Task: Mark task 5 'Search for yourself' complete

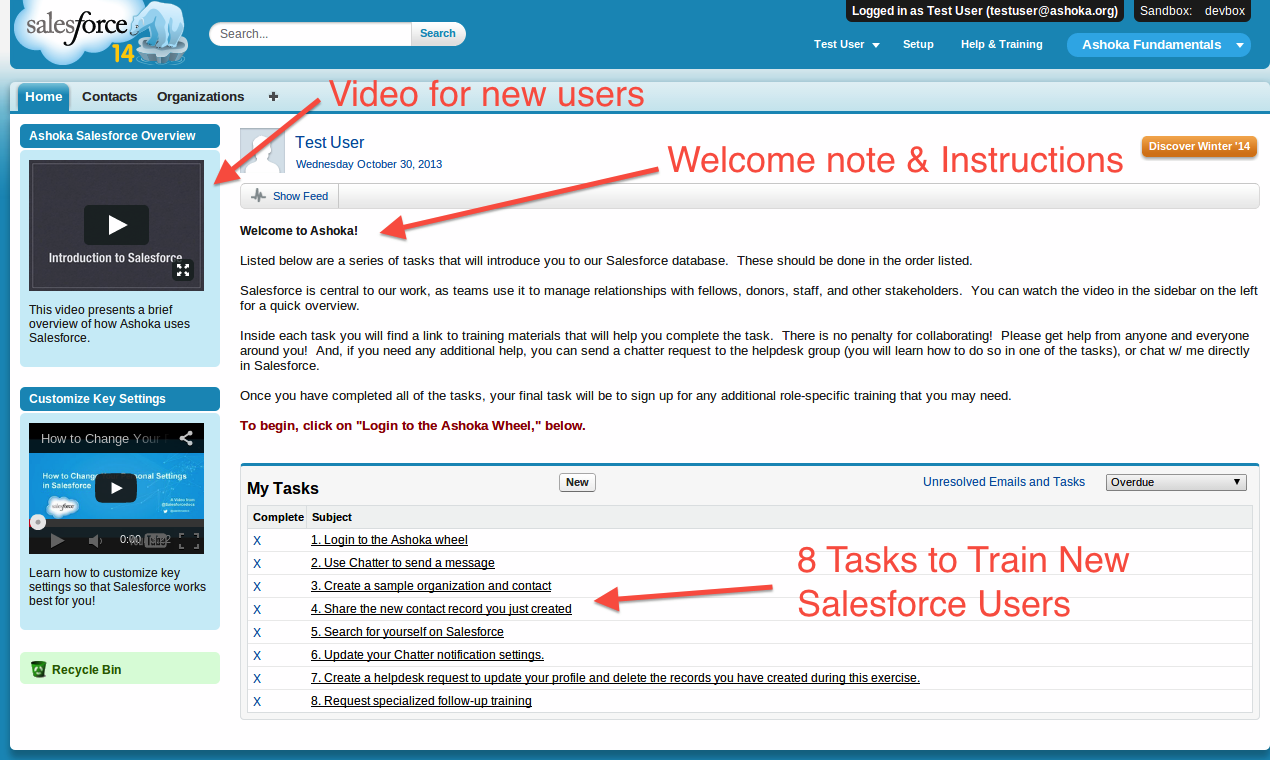Action: pos(257,632)
